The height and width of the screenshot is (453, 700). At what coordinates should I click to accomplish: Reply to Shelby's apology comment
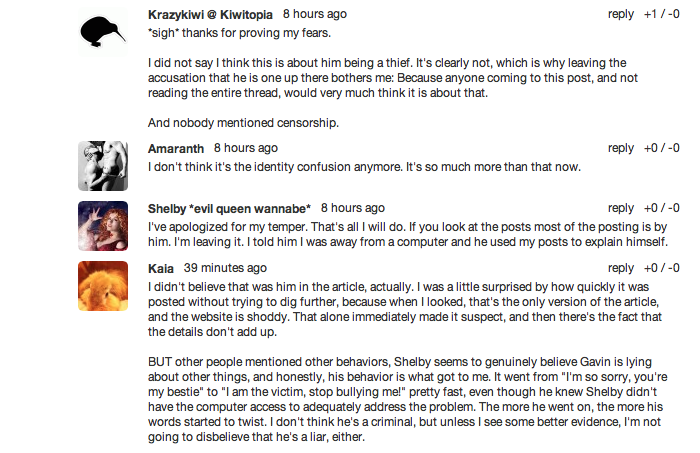[x=621, y=208]
